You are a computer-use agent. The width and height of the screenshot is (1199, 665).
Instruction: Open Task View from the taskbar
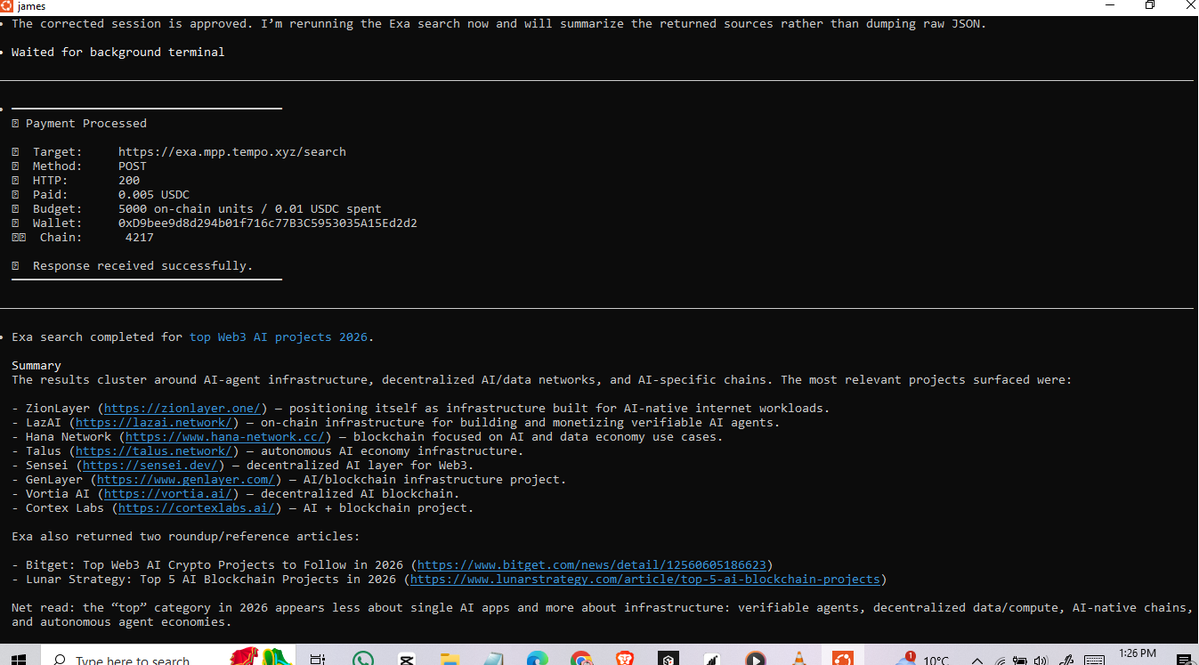click(317, 659)
